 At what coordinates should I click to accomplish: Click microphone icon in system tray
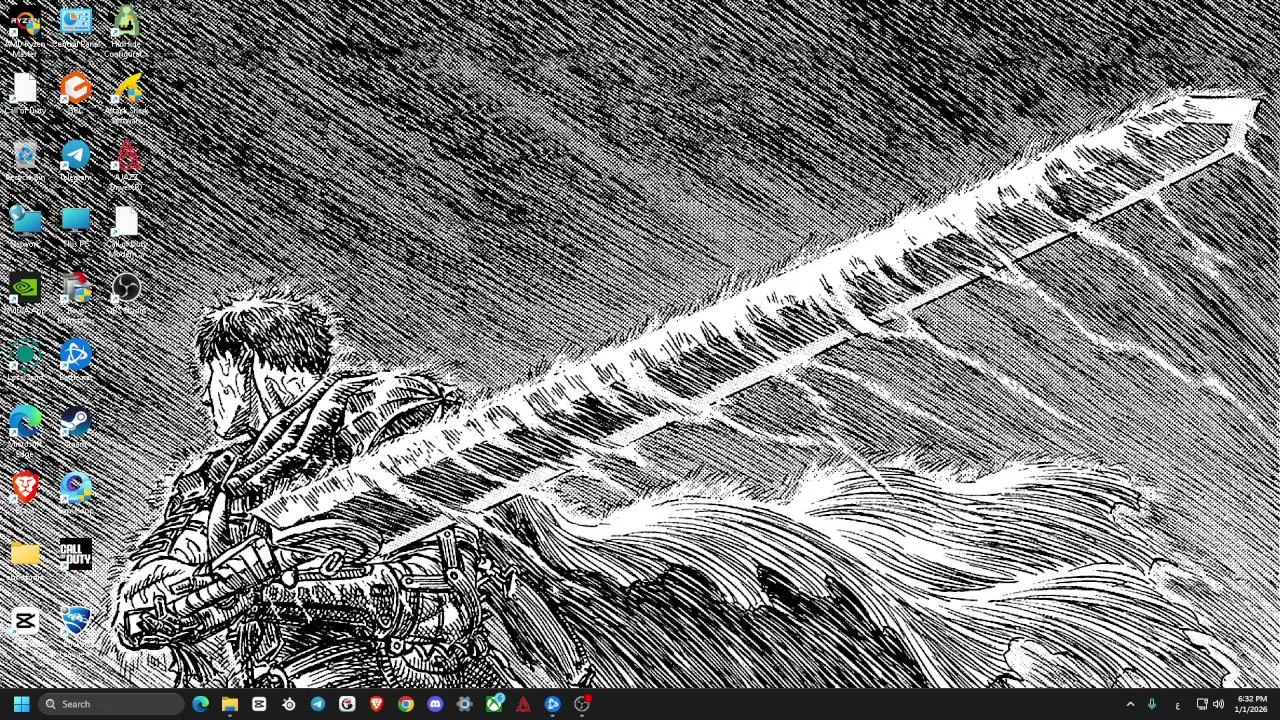(1152, 704)
